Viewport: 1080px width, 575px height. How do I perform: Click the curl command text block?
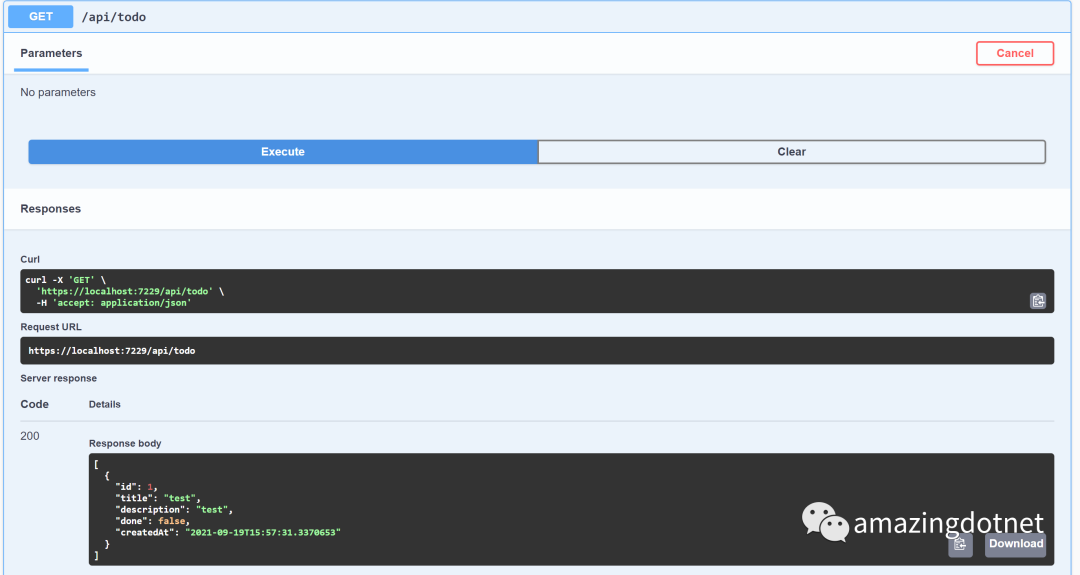(537, 291)
